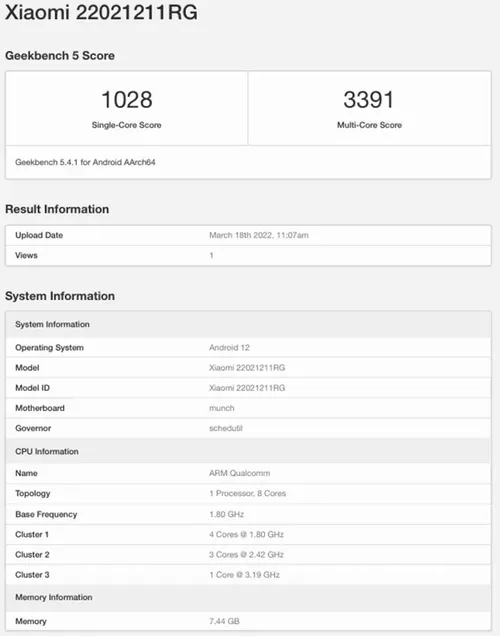Click the System Information table header row
The width and height of the screenshot is (500, 636).
248,324
